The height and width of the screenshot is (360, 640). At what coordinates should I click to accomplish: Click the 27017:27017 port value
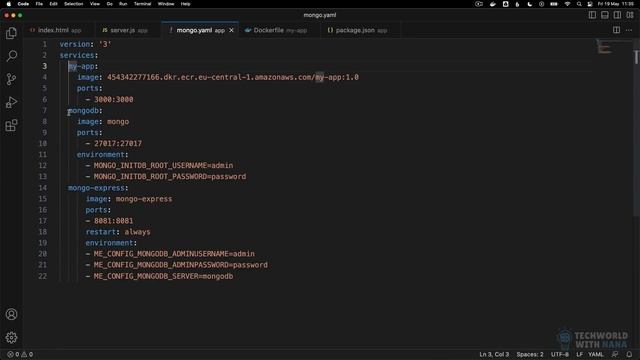[x=118, y=144]
